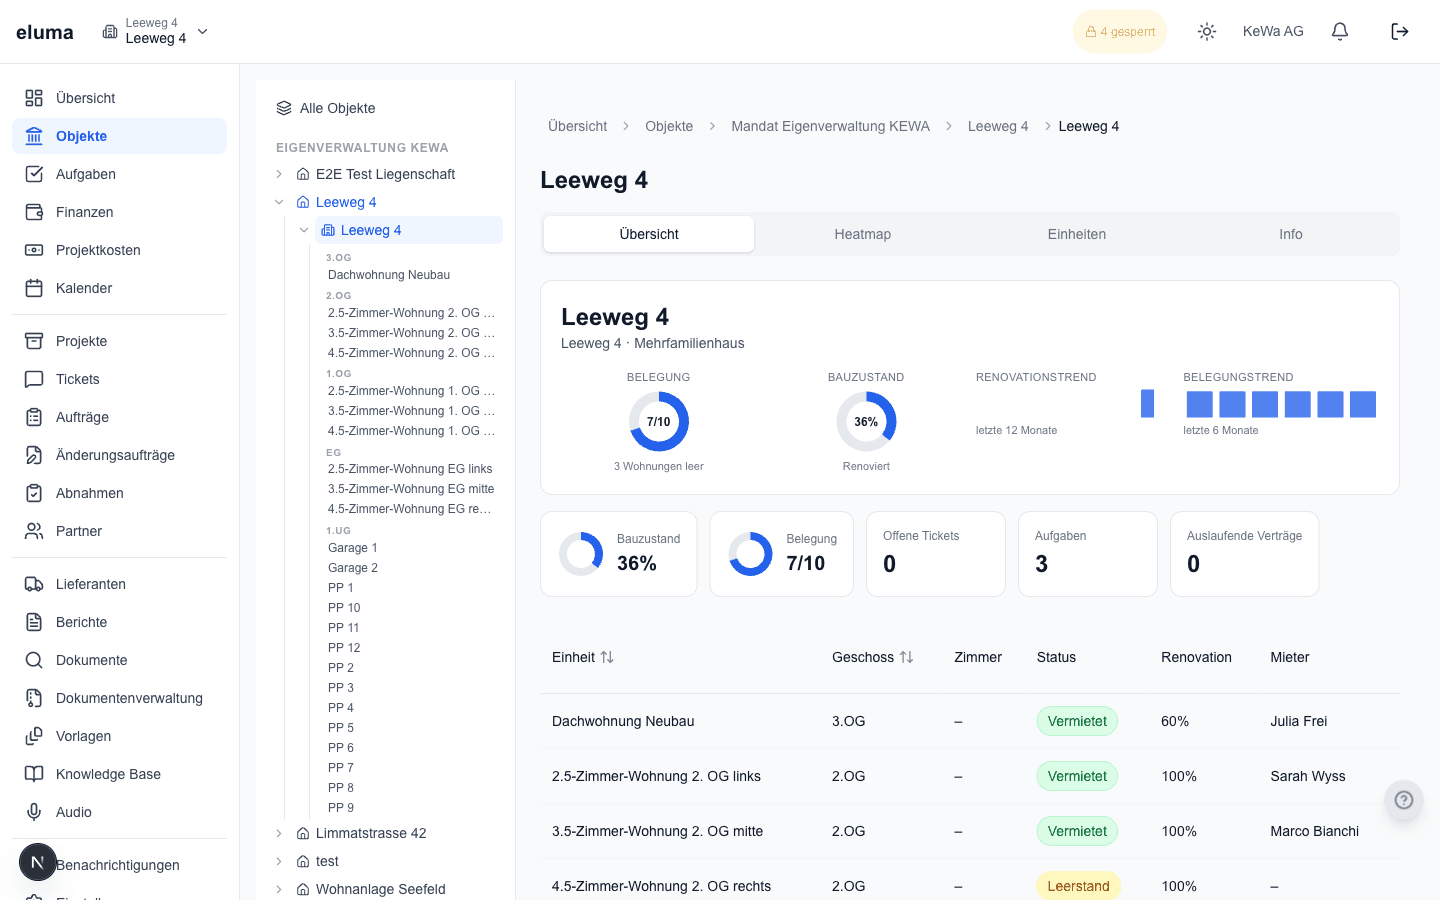Open the Leeweg 4 property selector dropdown
Viewport: 1440px width, 900px height.
156,32
